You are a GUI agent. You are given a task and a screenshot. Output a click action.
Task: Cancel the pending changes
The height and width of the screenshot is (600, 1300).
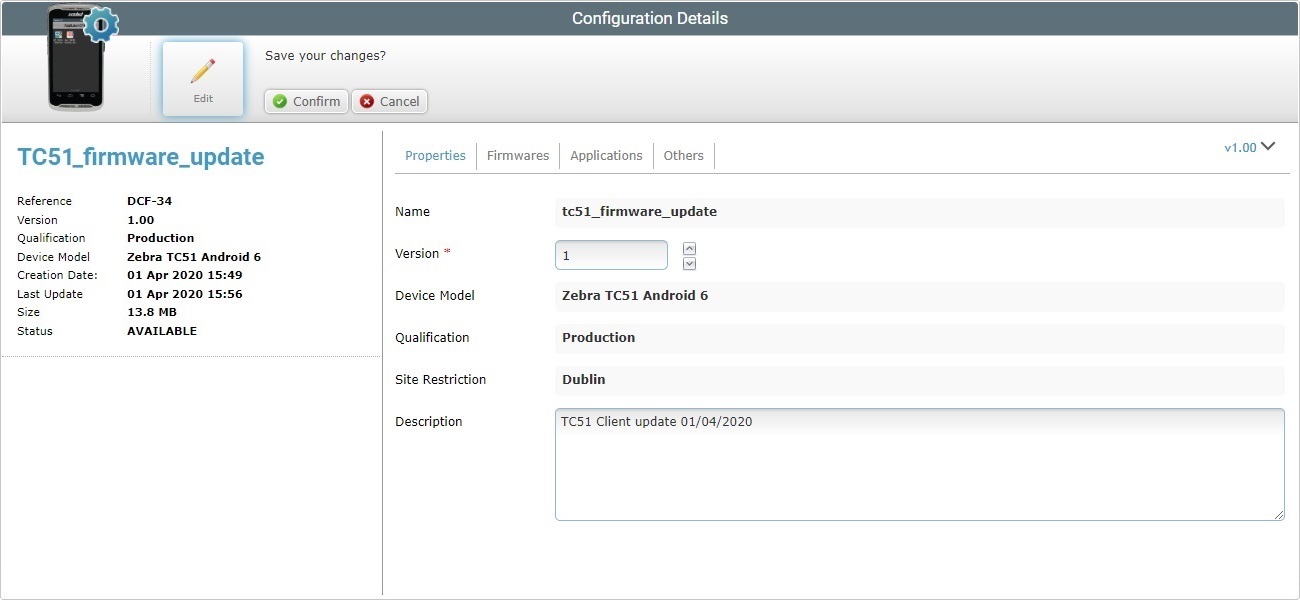point(389,101)
